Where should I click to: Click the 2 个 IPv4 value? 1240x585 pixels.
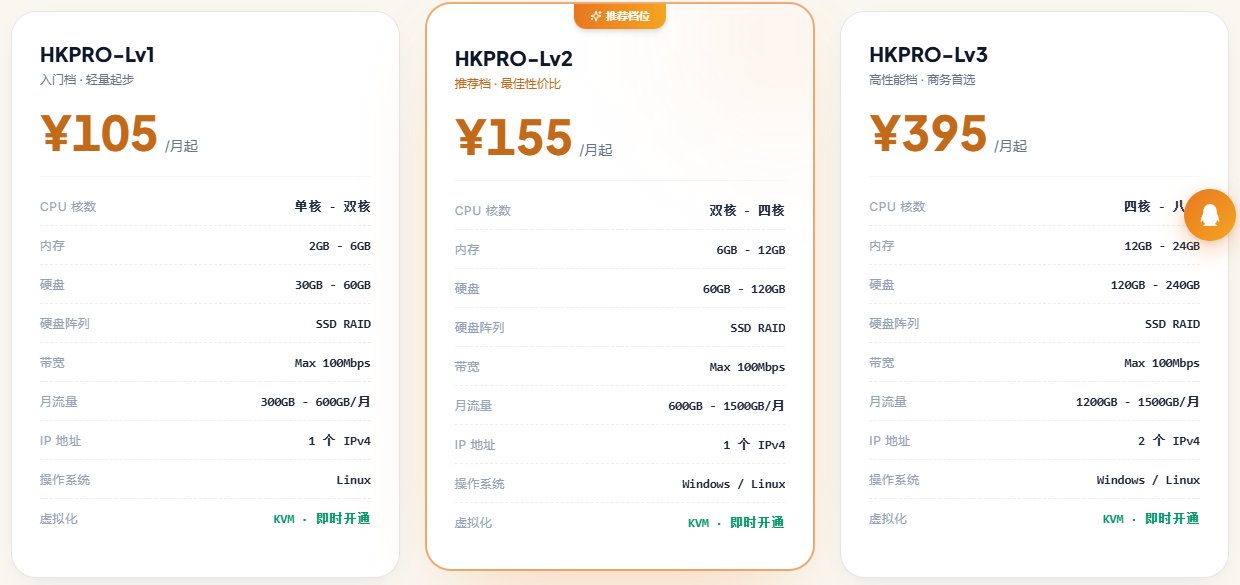(1169, 441)
